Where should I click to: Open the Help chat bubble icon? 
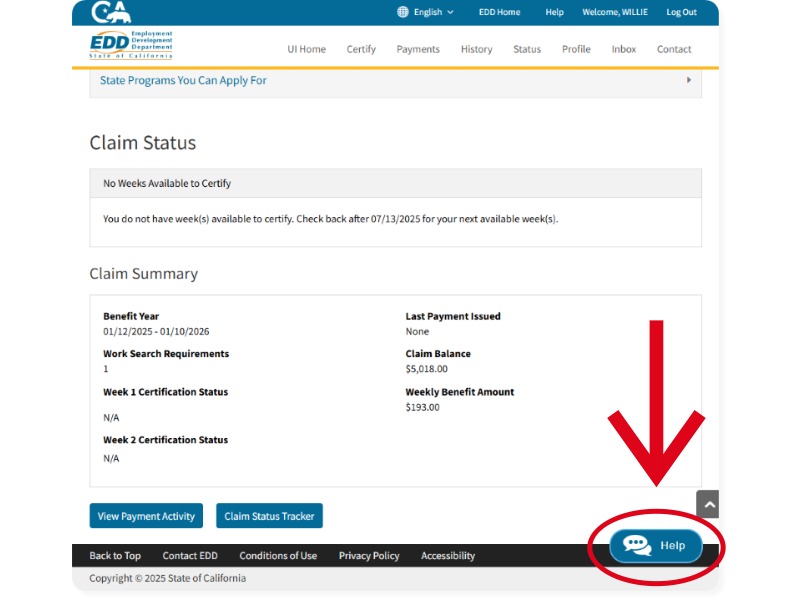click(636, 545)
